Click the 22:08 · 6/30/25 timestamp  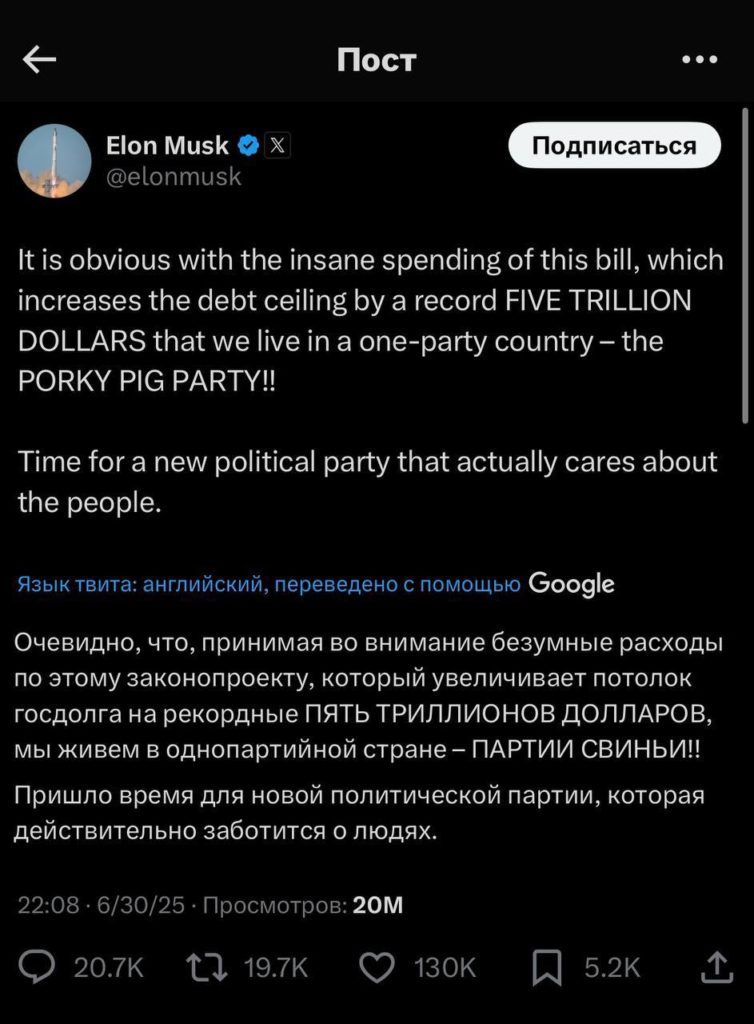pos(101,906)
